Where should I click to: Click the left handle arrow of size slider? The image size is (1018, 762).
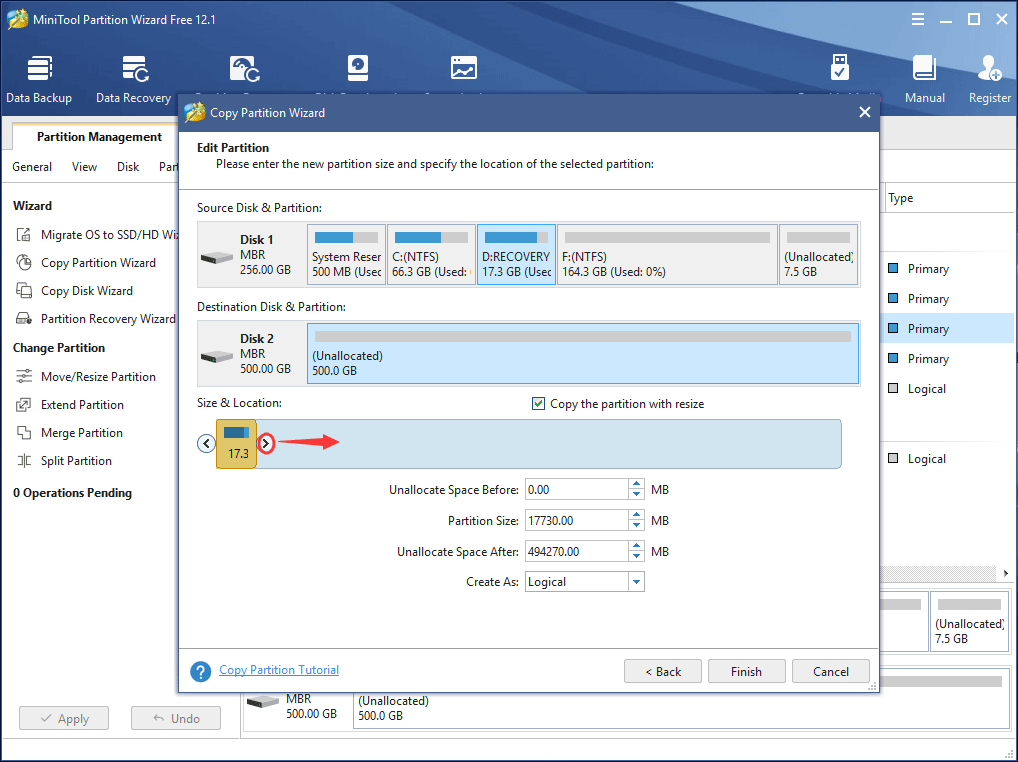click(x=206, y=443)
